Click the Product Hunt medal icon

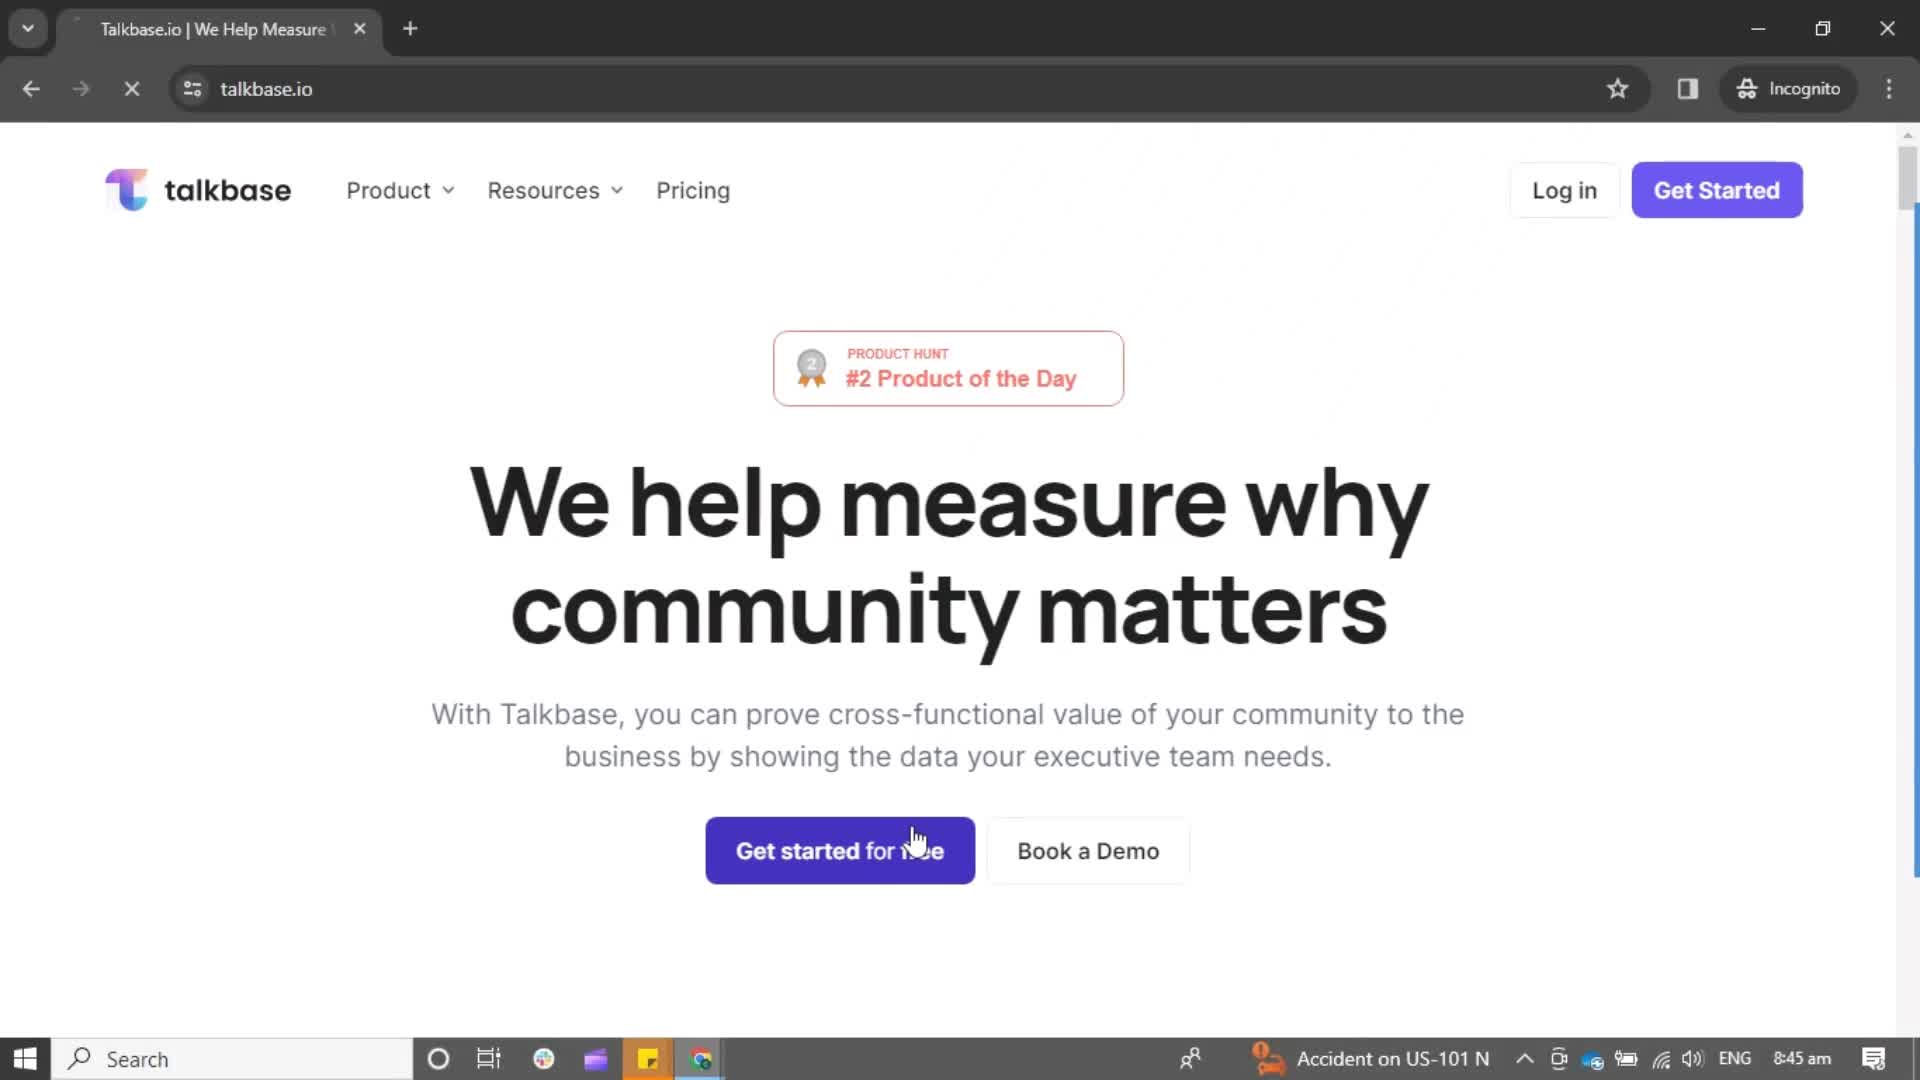[810, 369]
